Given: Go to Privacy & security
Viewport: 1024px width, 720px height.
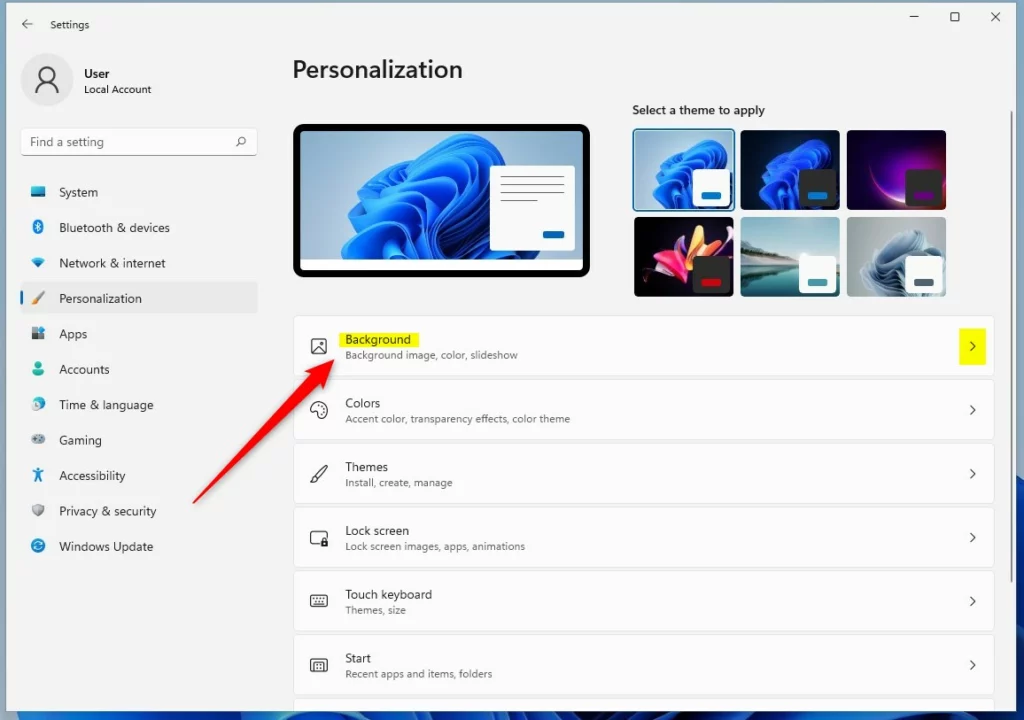Looking at the screenshot, I should tap(139, 510).
